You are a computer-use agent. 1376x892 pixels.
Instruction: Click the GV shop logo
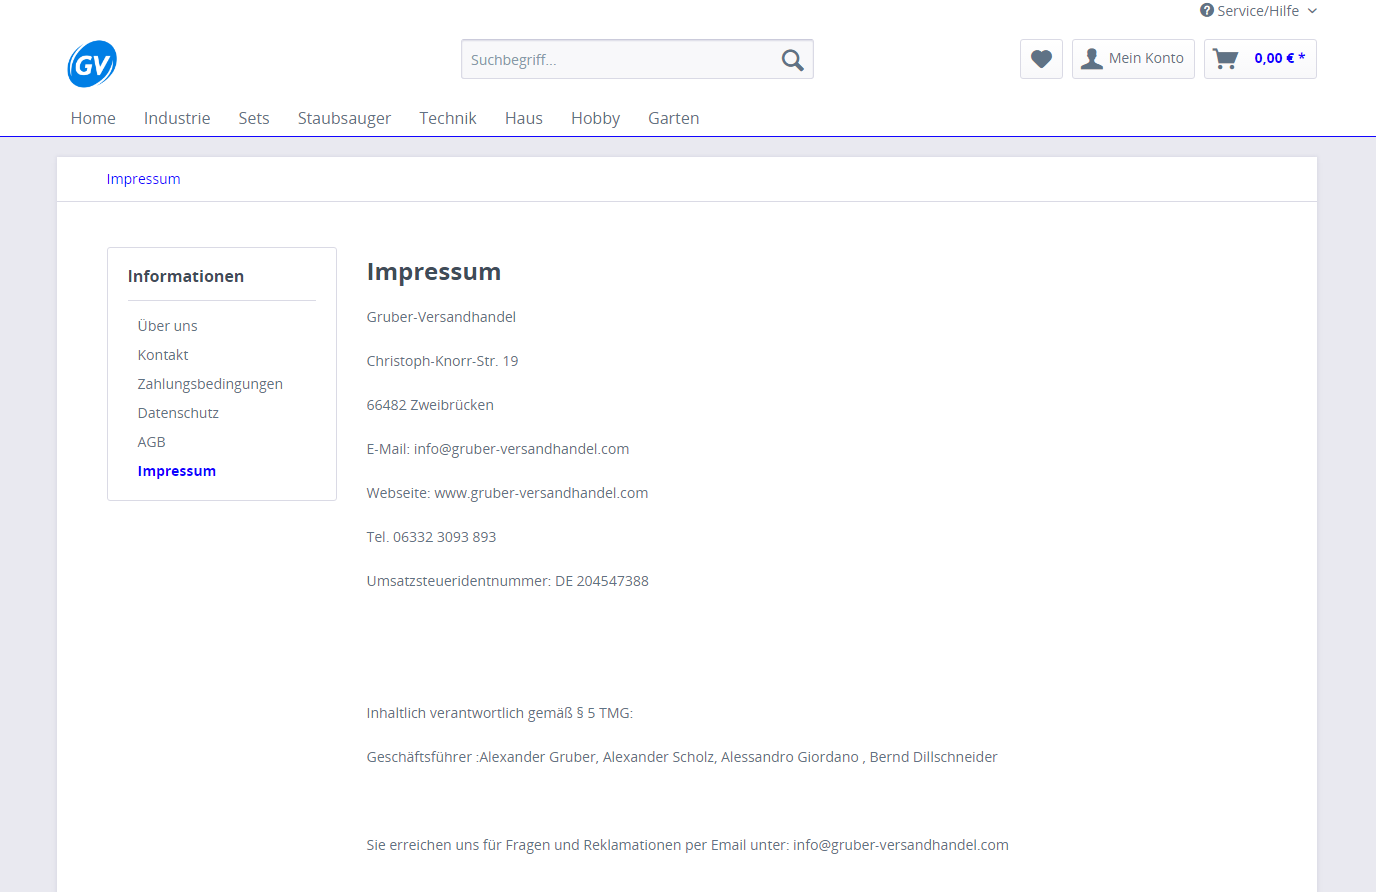point(92,64)
